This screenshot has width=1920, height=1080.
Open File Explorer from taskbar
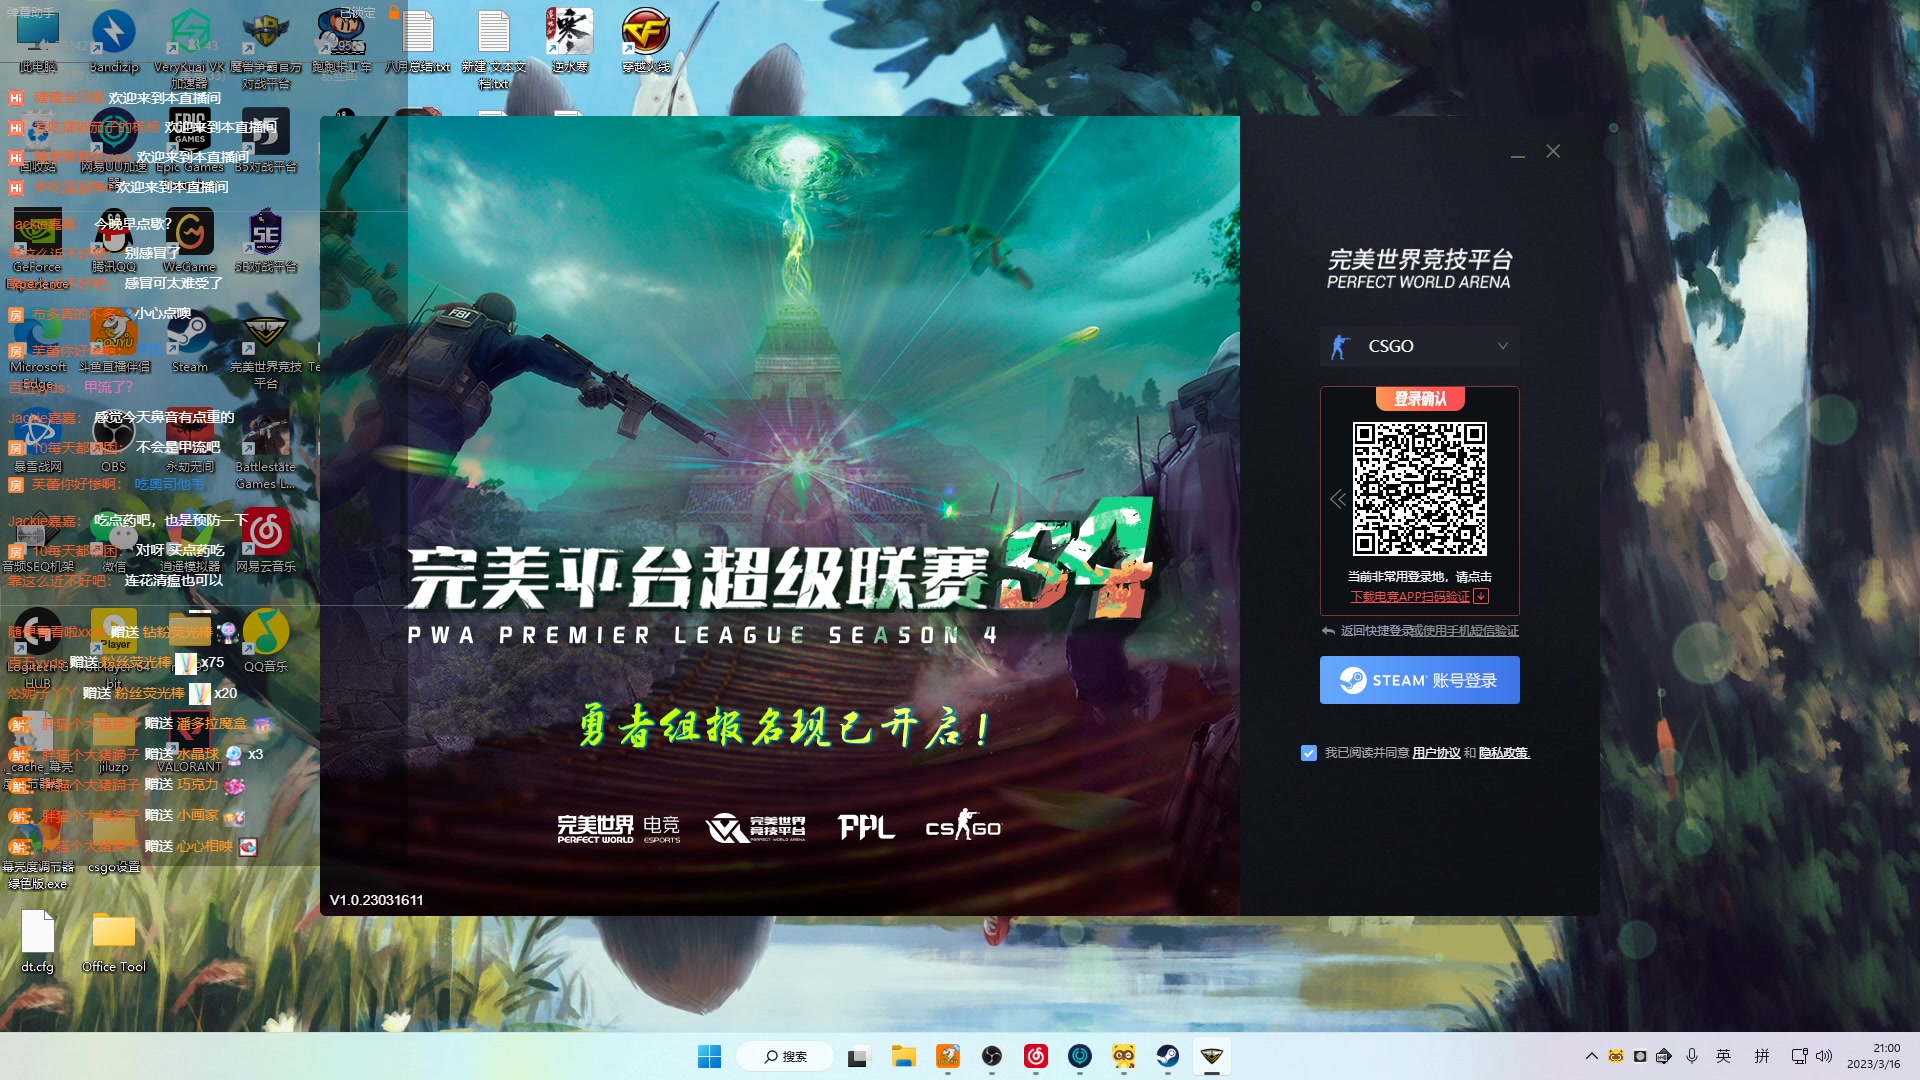904,1056
